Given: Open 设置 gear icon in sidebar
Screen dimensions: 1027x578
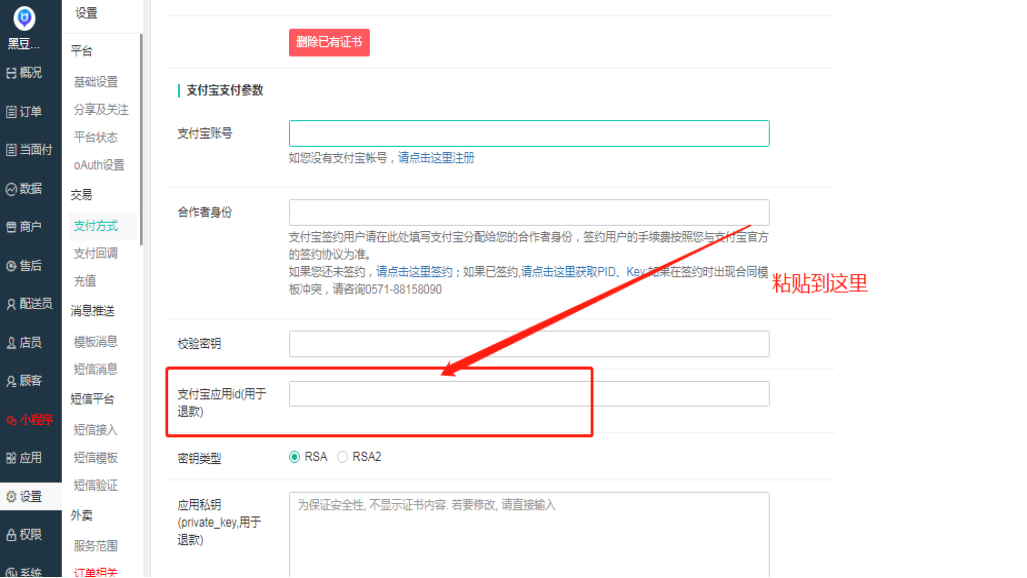Looking at the screenshot, I should (11, 497).
